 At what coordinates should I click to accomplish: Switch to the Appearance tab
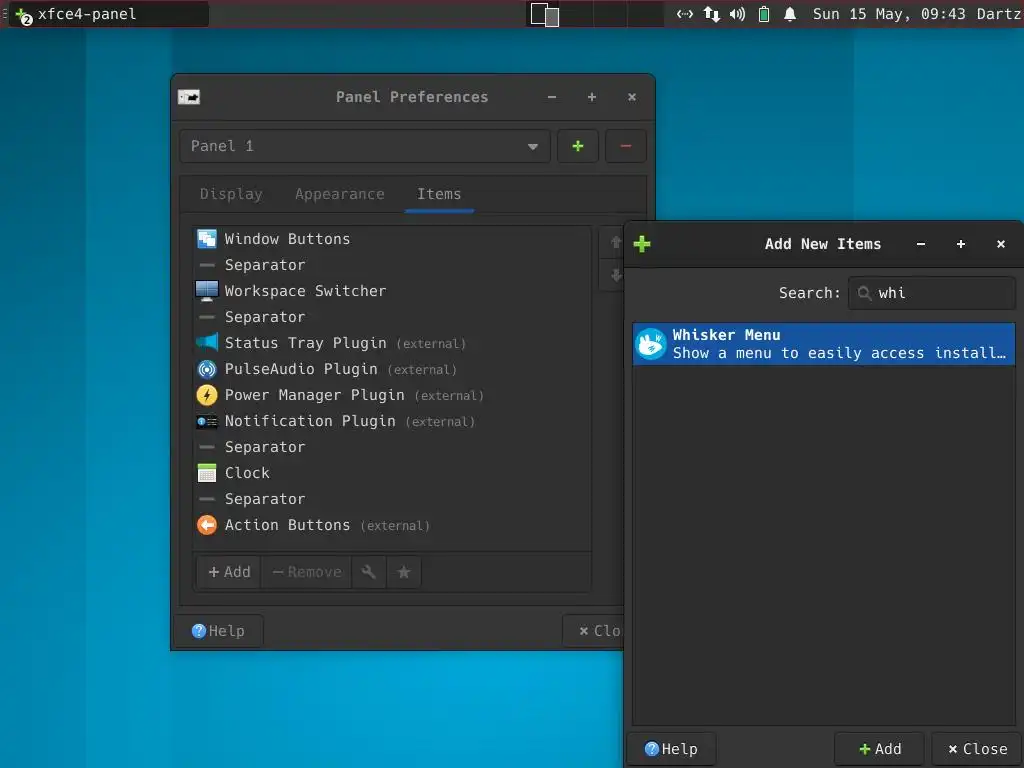(340, 194)
